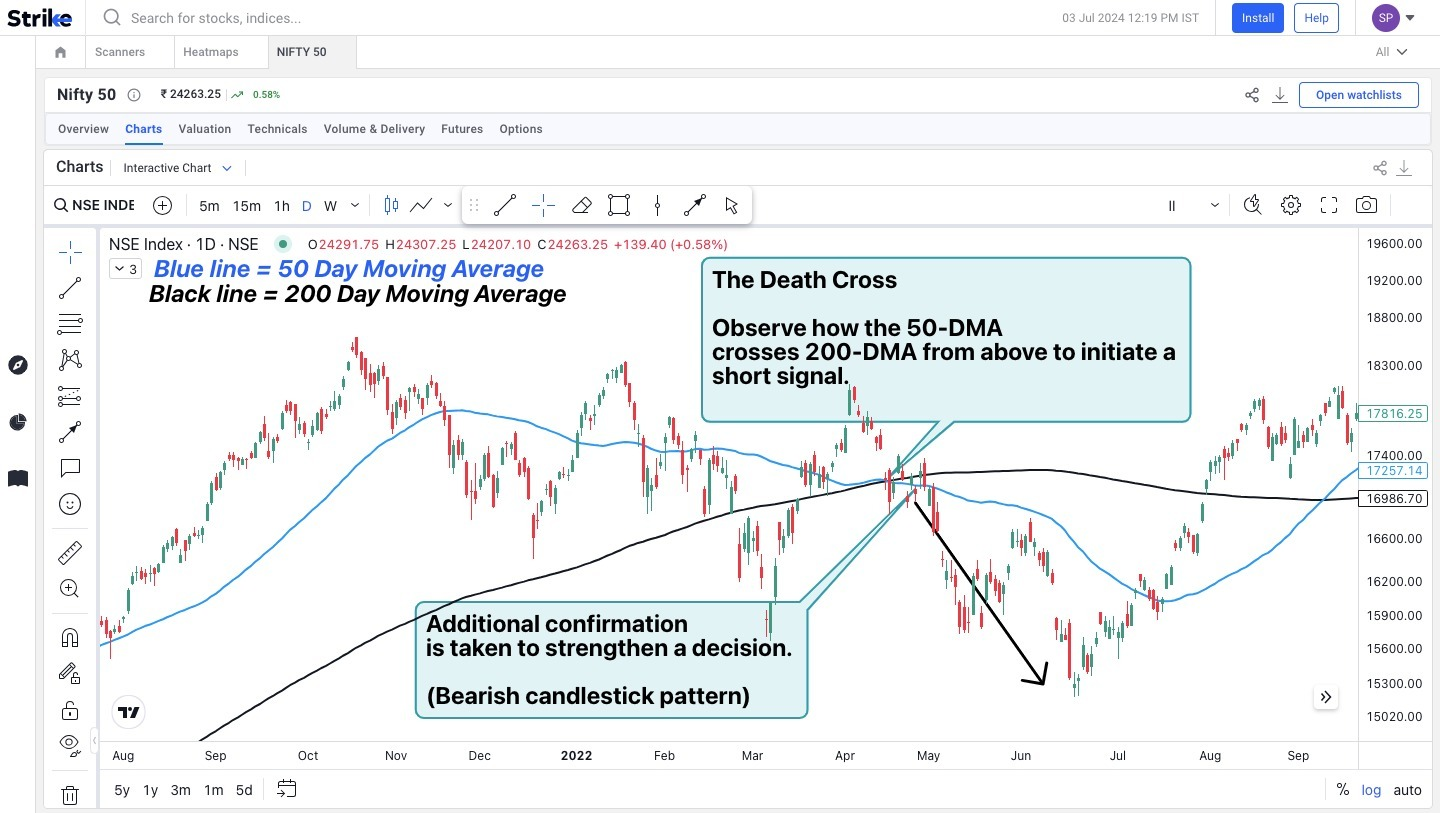
Task: Click the Help button
Action: (x=1316, y=18)
